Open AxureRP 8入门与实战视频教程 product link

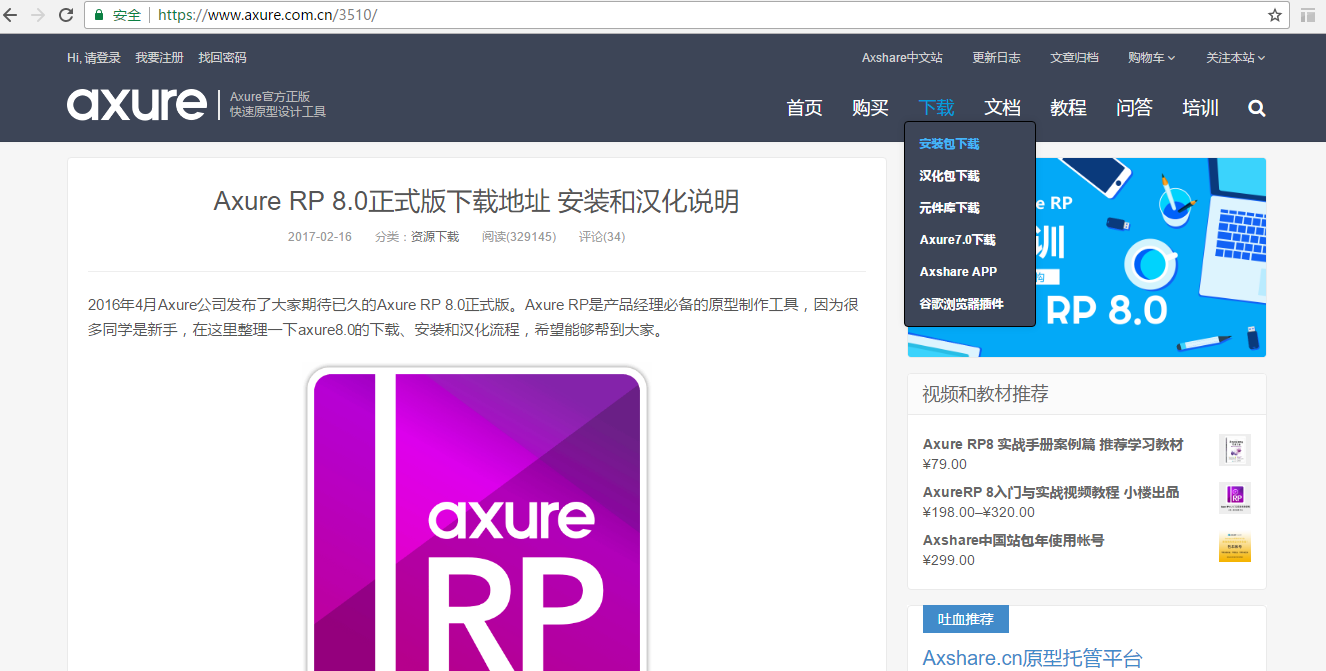[1051, 492]
